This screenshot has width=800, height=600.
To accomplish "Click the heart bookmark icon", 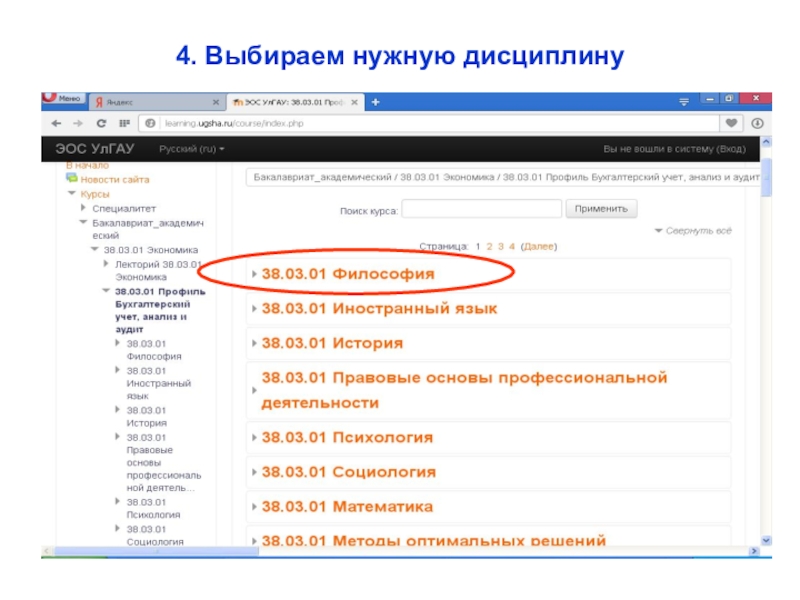I will click(x=731, y=123).
